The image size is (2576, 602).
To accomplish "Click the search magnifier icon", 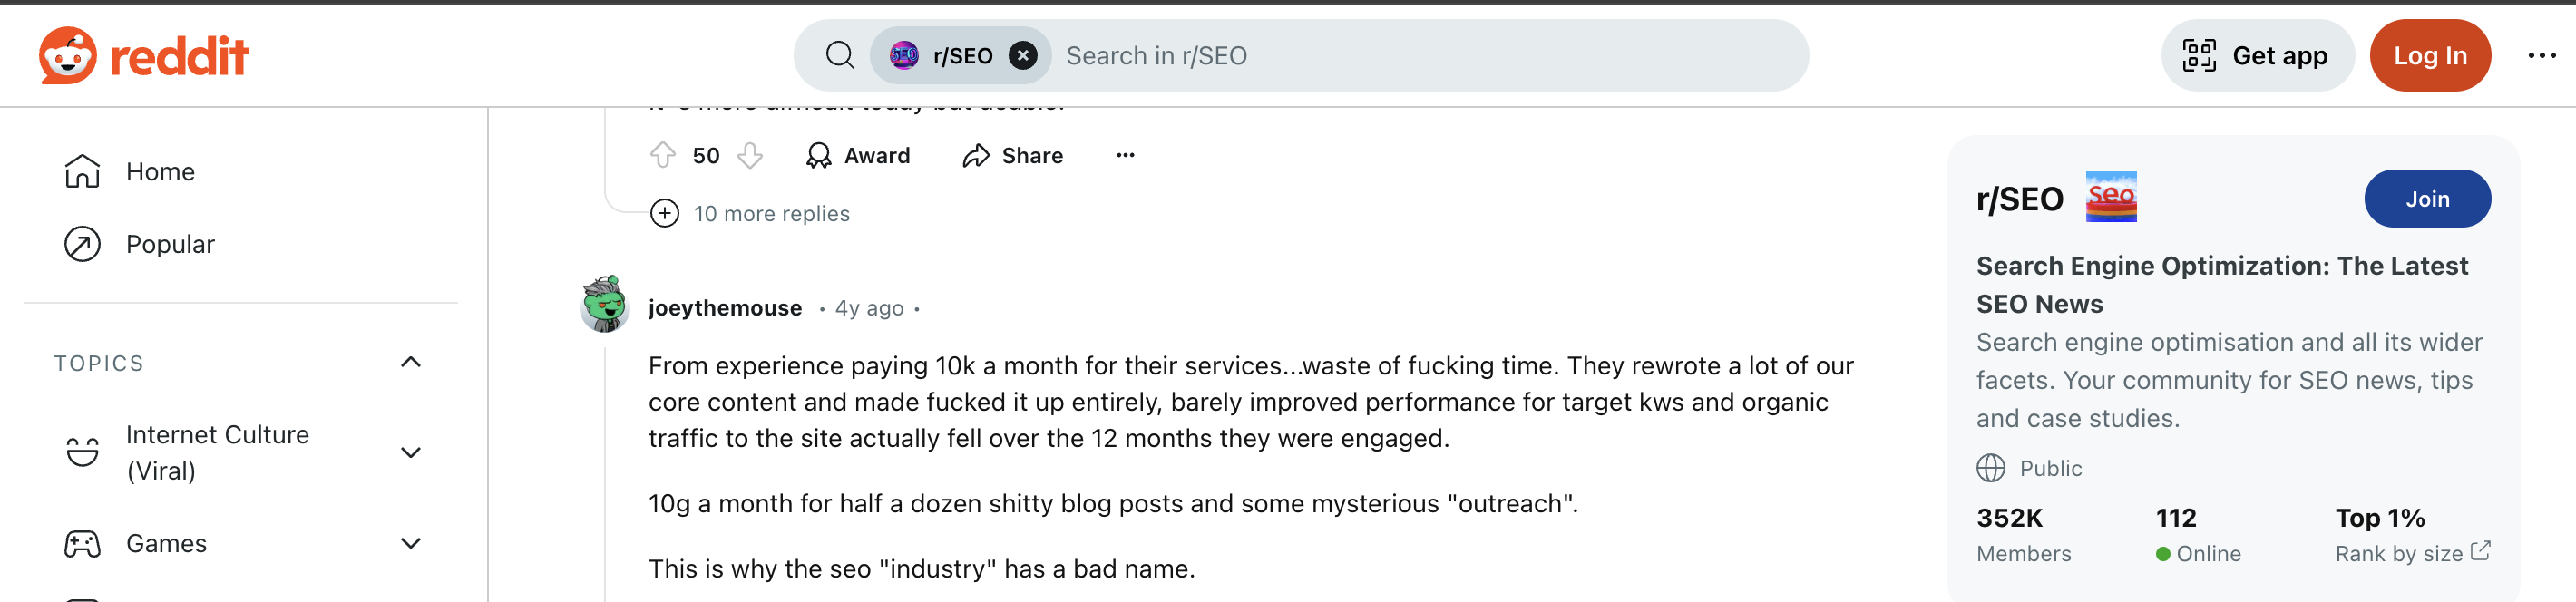I will pos(840,56).
